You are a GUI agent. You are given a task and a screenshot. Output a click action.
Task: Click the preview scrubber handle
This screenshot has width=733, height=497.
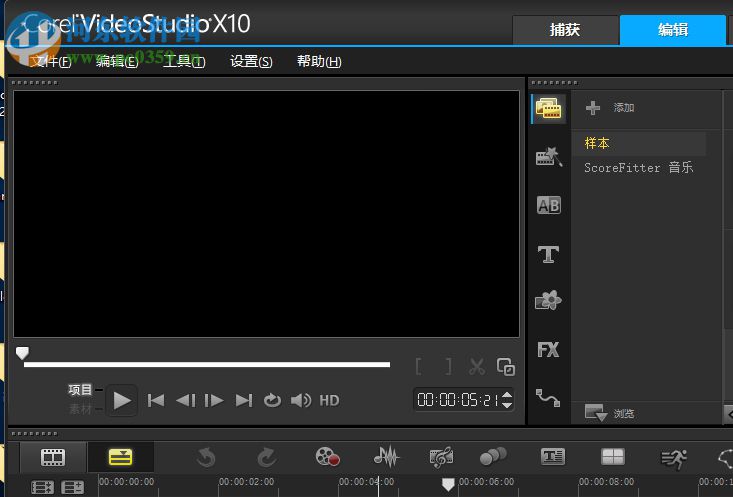(x=22, y=353)
